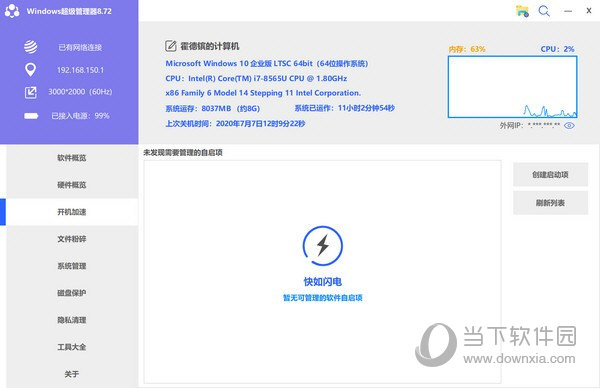600x388 pixels.
Task: Click the 3000*2000 (60Hz) resolution text
Action: point(80,92)
